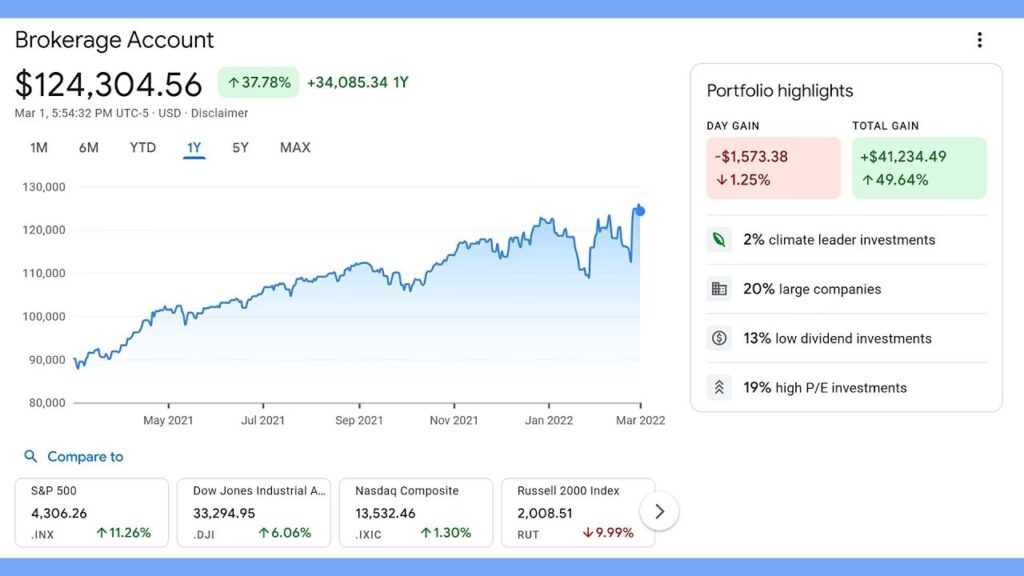Select the 1M time range tab
The width and height of the screenshot is (1024, 576).
click(39, 148)
